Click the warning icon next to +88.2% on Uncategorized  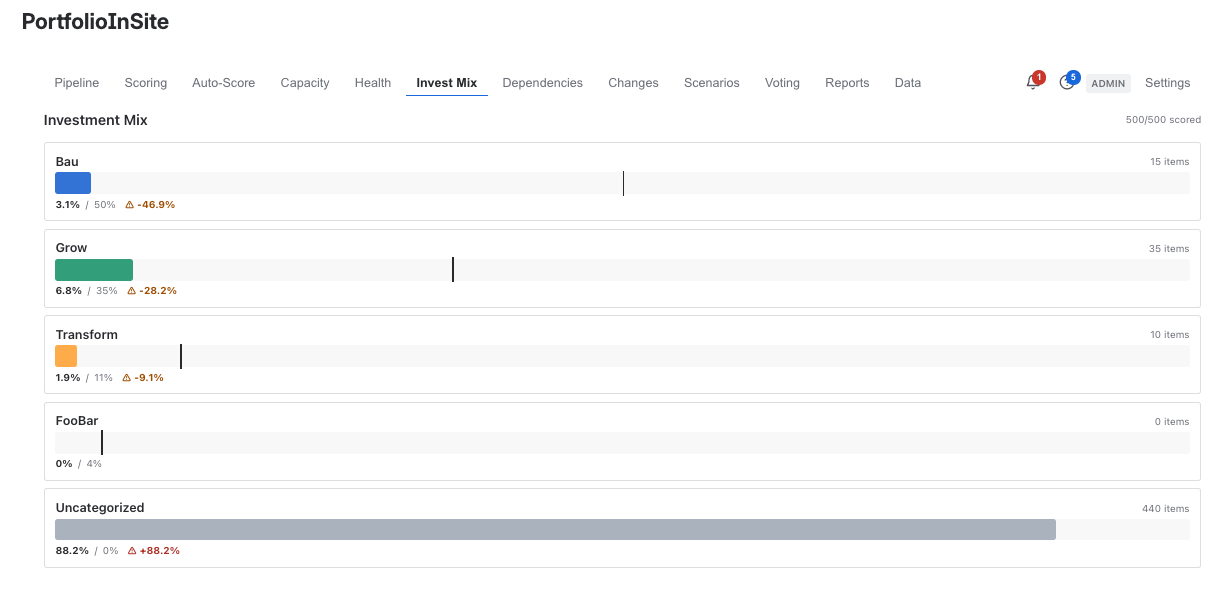pyautogui.click(x=130, y=550)
